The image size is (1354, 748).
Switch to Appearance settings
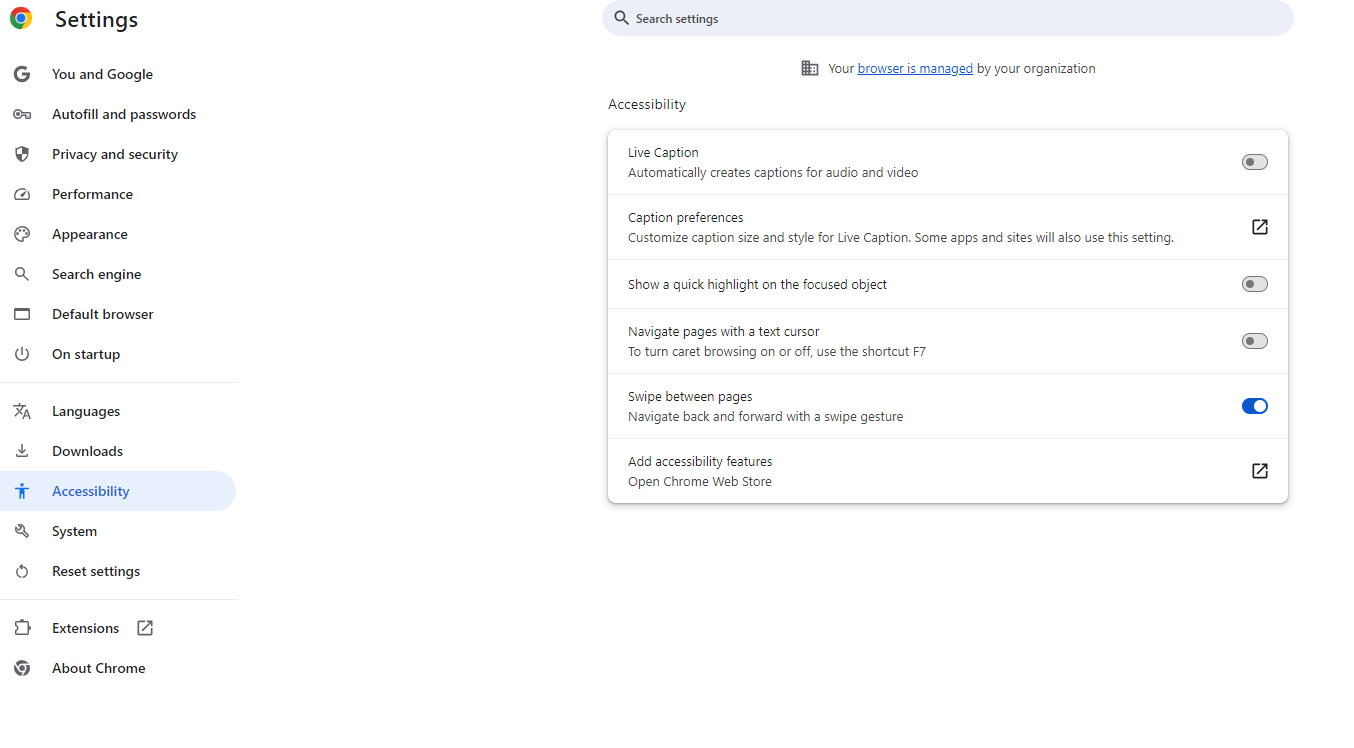point(118,234)
